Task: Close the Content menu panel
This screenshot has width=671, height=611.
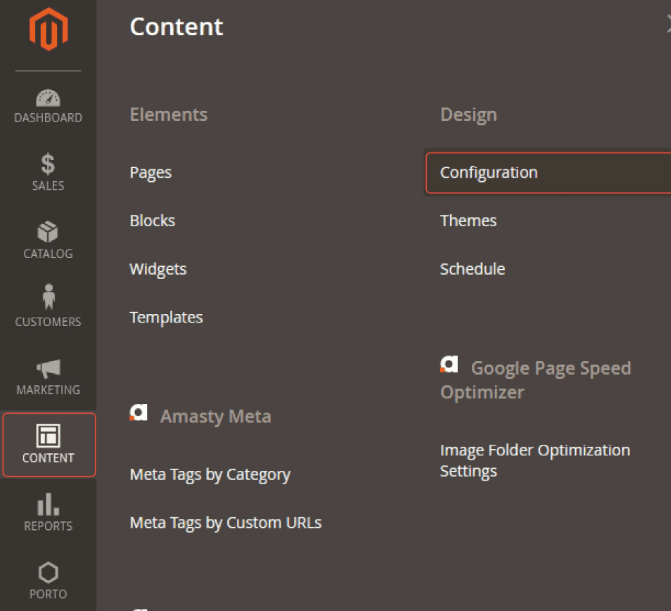Action: (668, 24)
